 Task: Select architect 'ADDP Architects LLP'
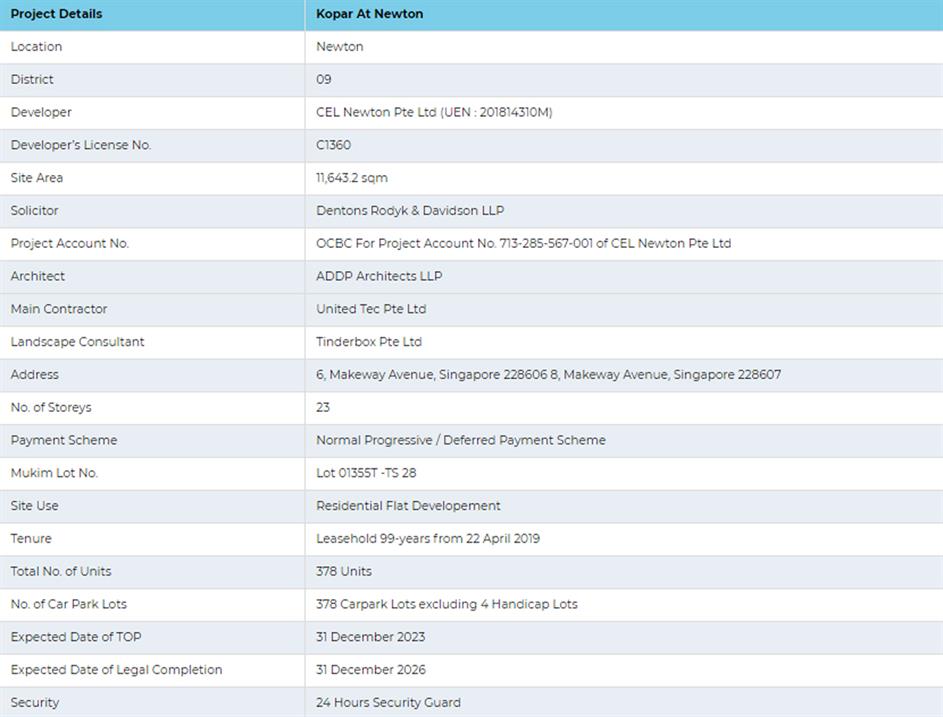(379, 277)
